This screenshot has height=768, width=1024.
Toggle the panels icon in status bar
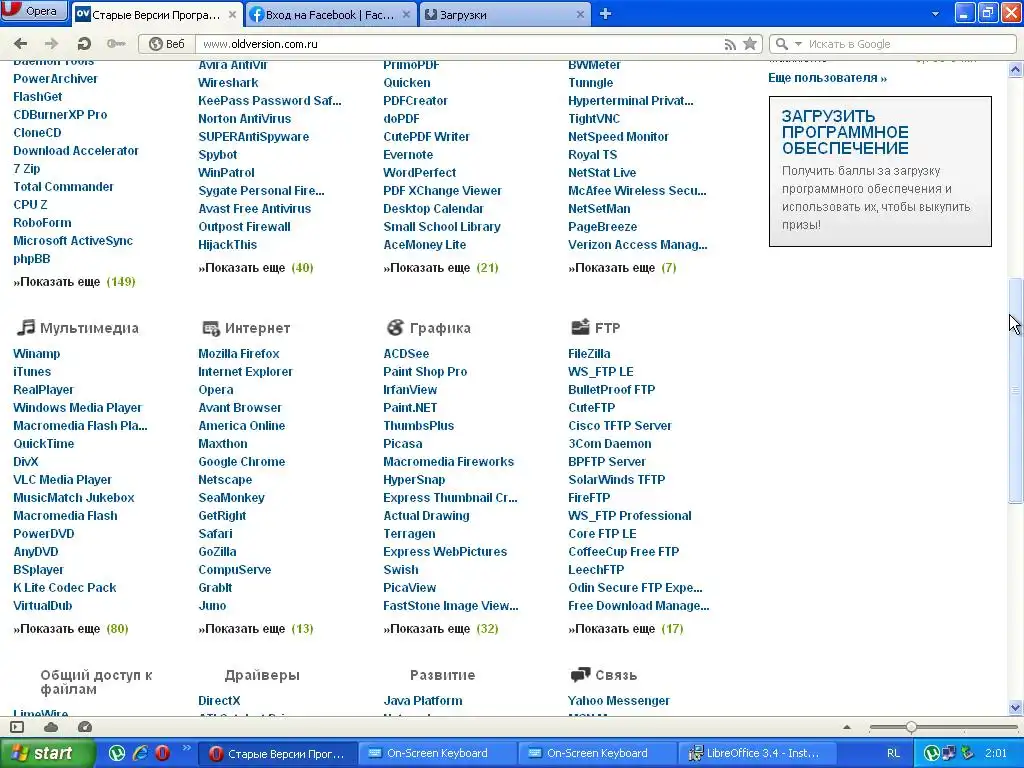(18, 727)
